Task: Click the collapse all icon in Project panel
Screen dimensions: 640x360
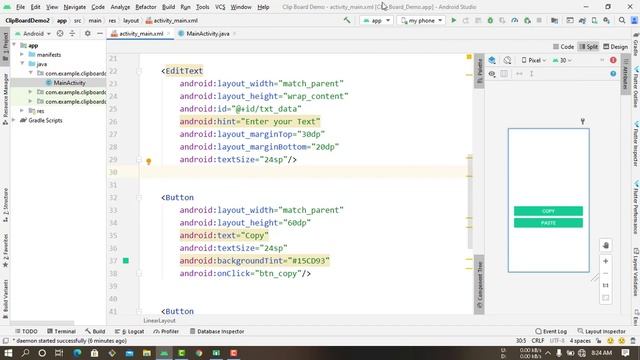Action: pos(72,33)
